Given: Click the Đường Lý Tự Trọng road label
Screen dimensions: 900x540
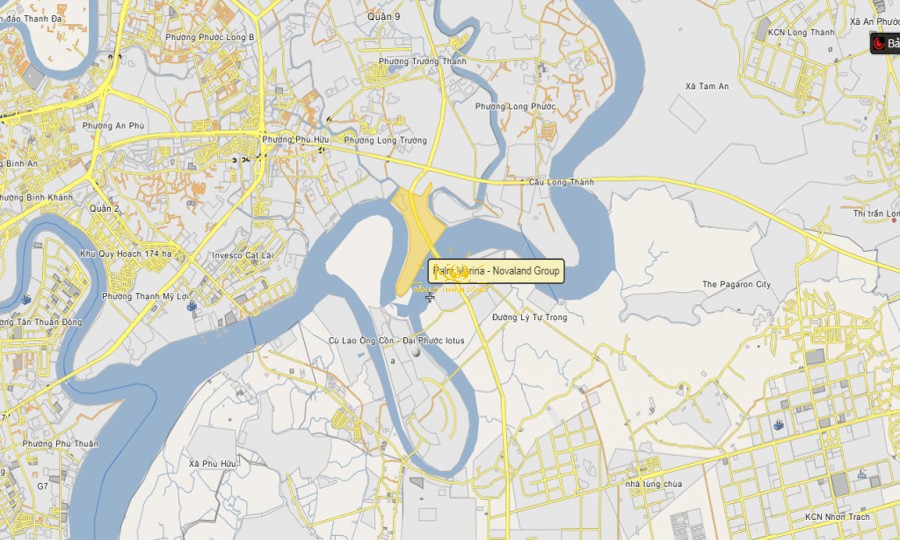Looking at the screenshot, I should coord(529,317).
